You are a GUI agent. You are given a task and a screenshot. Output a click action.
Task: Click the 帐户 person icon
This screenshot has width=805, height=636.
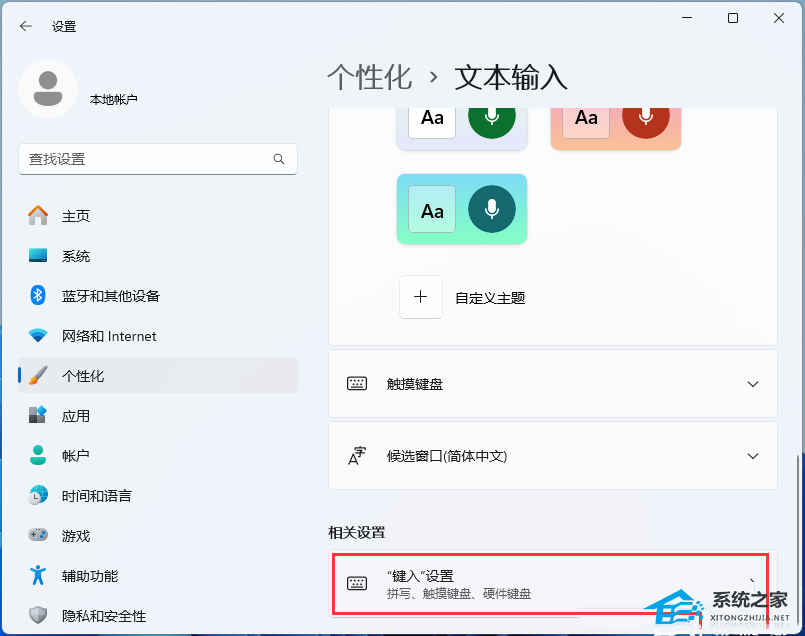coord(38,455)
